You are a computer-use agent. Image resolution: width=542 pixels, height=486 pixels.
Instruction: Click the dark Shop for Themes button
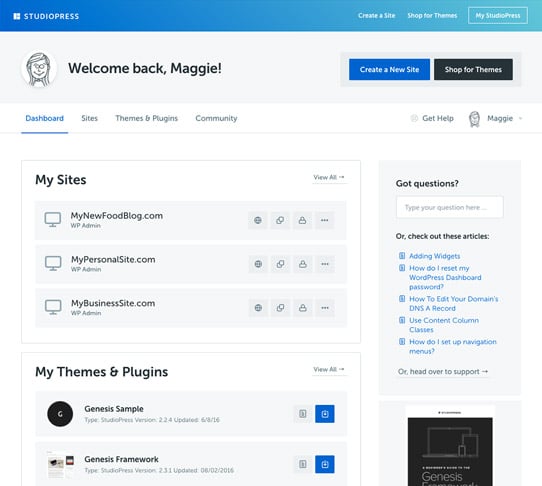[x=473, y=69]
